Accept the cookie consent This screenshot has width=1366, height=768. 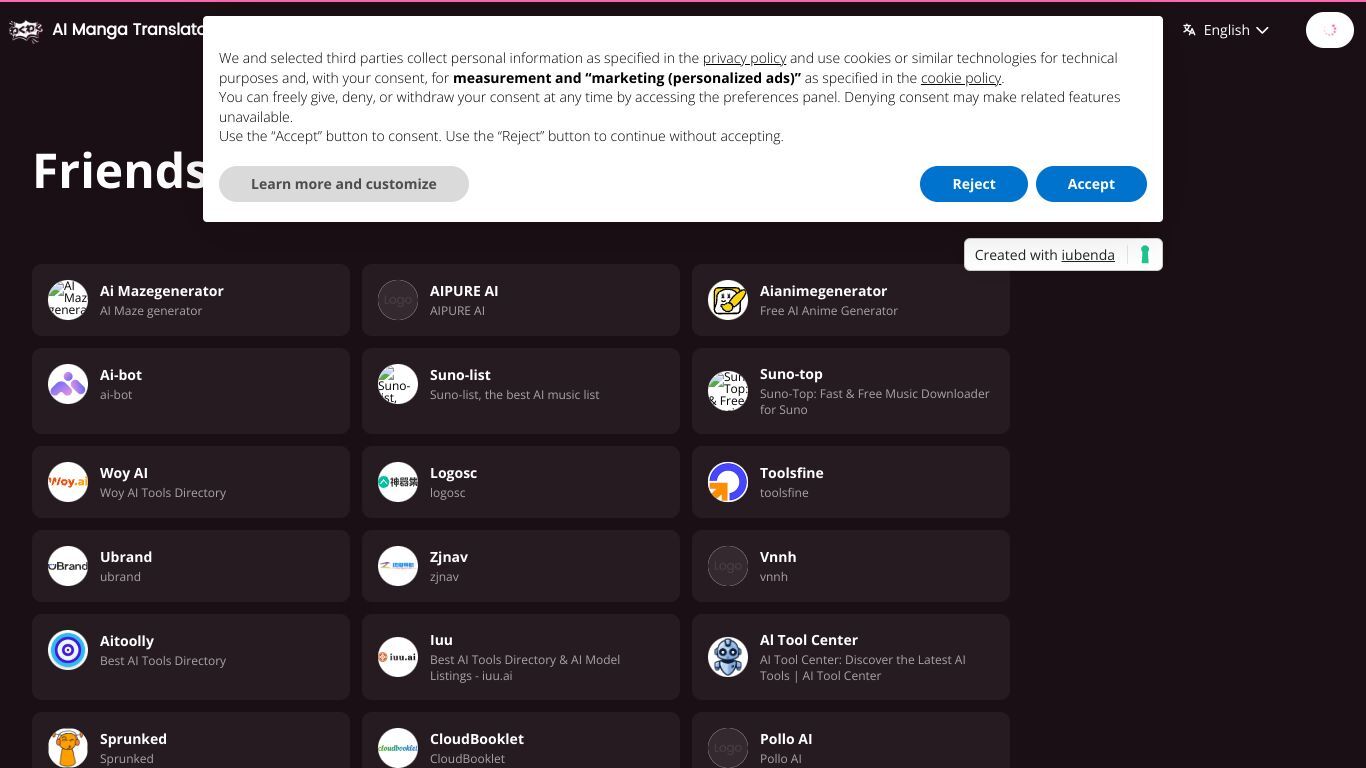(x=1091, y=184)
